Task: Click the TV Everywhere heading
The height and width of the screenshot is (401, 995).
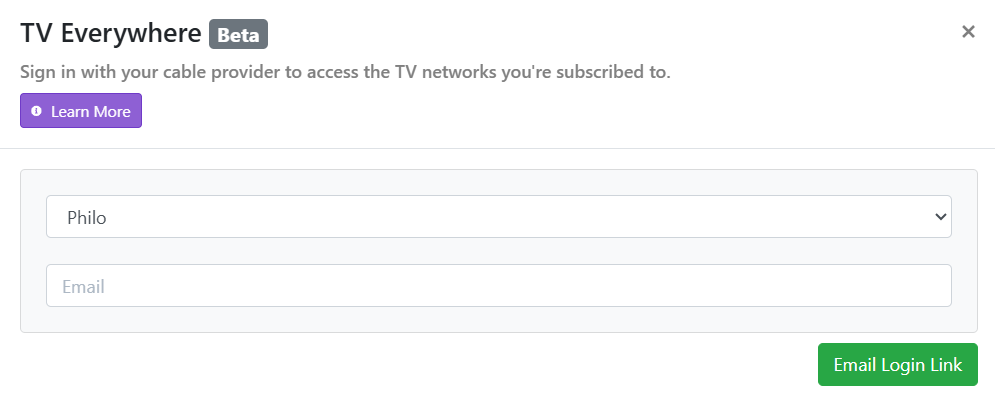Action: pos(110,34)
